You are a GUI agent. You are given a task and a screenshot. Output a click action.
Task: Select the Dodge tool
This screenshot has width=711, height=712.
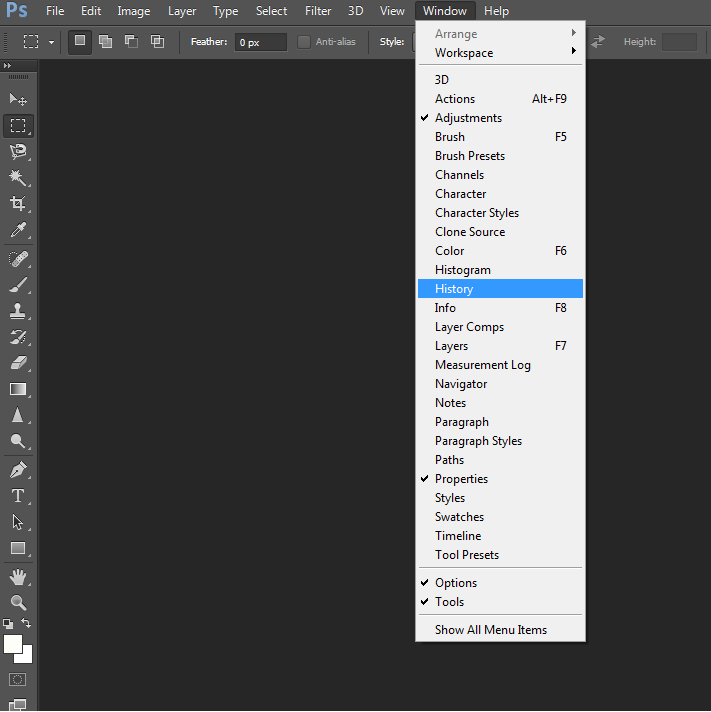point(18,441)
